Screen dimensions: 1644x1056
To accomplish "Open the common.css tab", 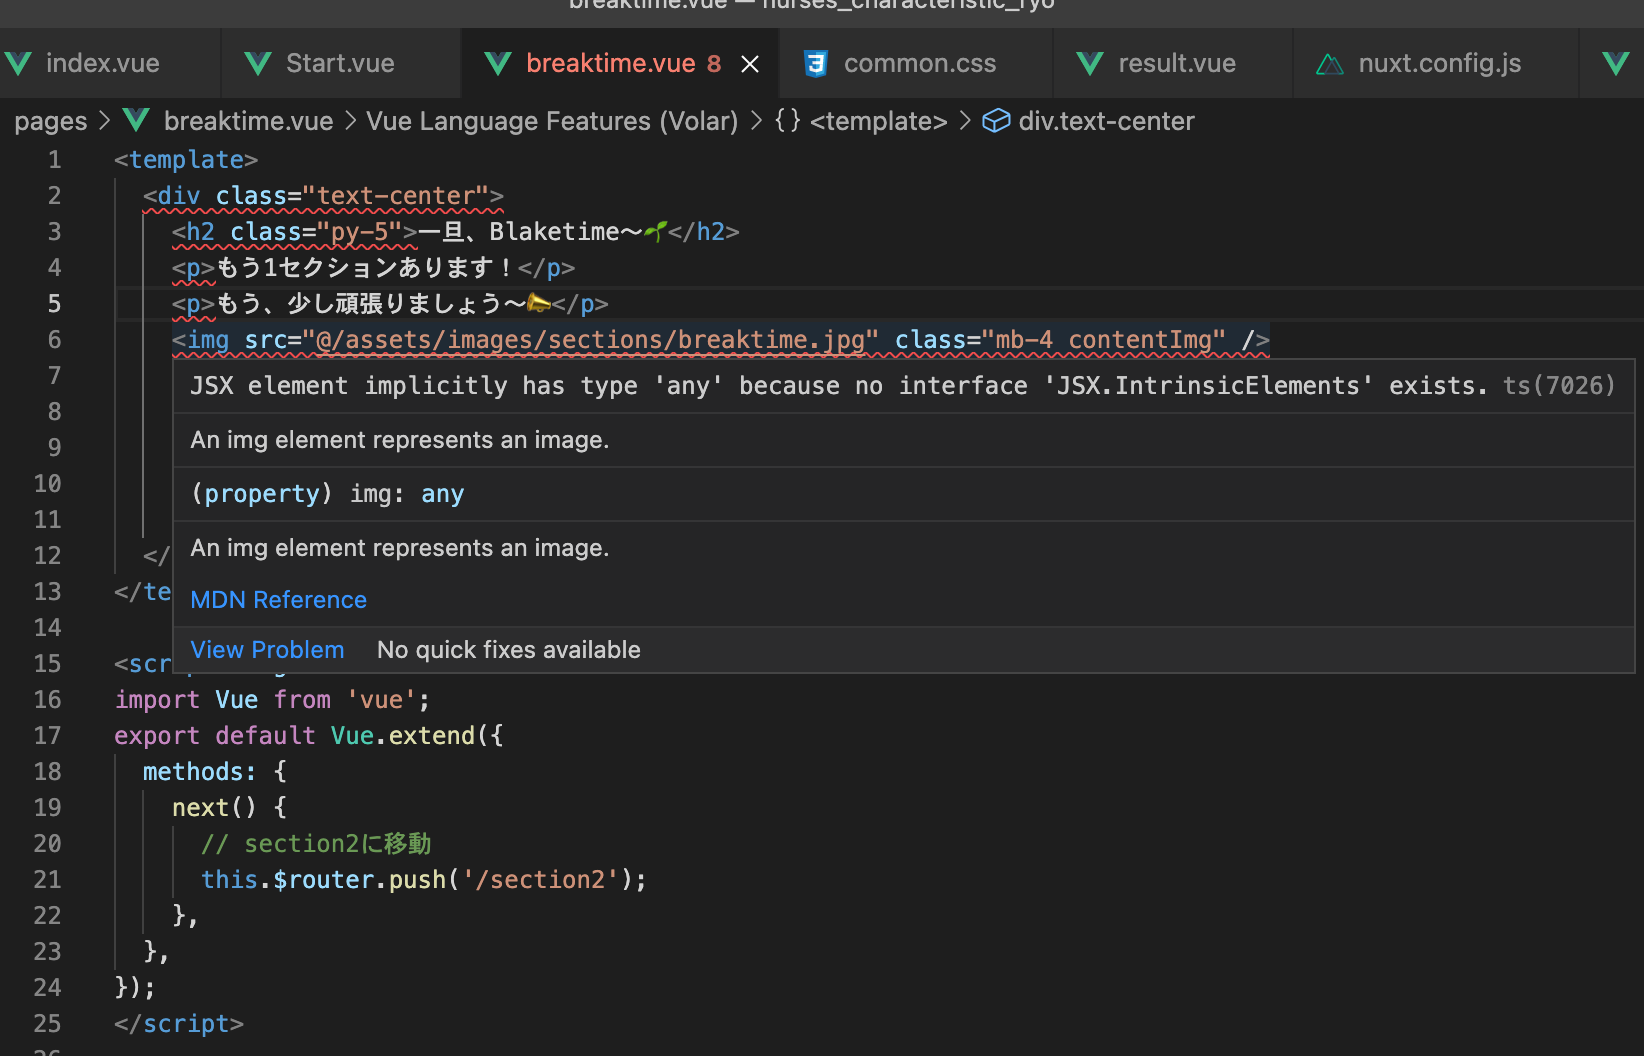I will tap(919, 64).
